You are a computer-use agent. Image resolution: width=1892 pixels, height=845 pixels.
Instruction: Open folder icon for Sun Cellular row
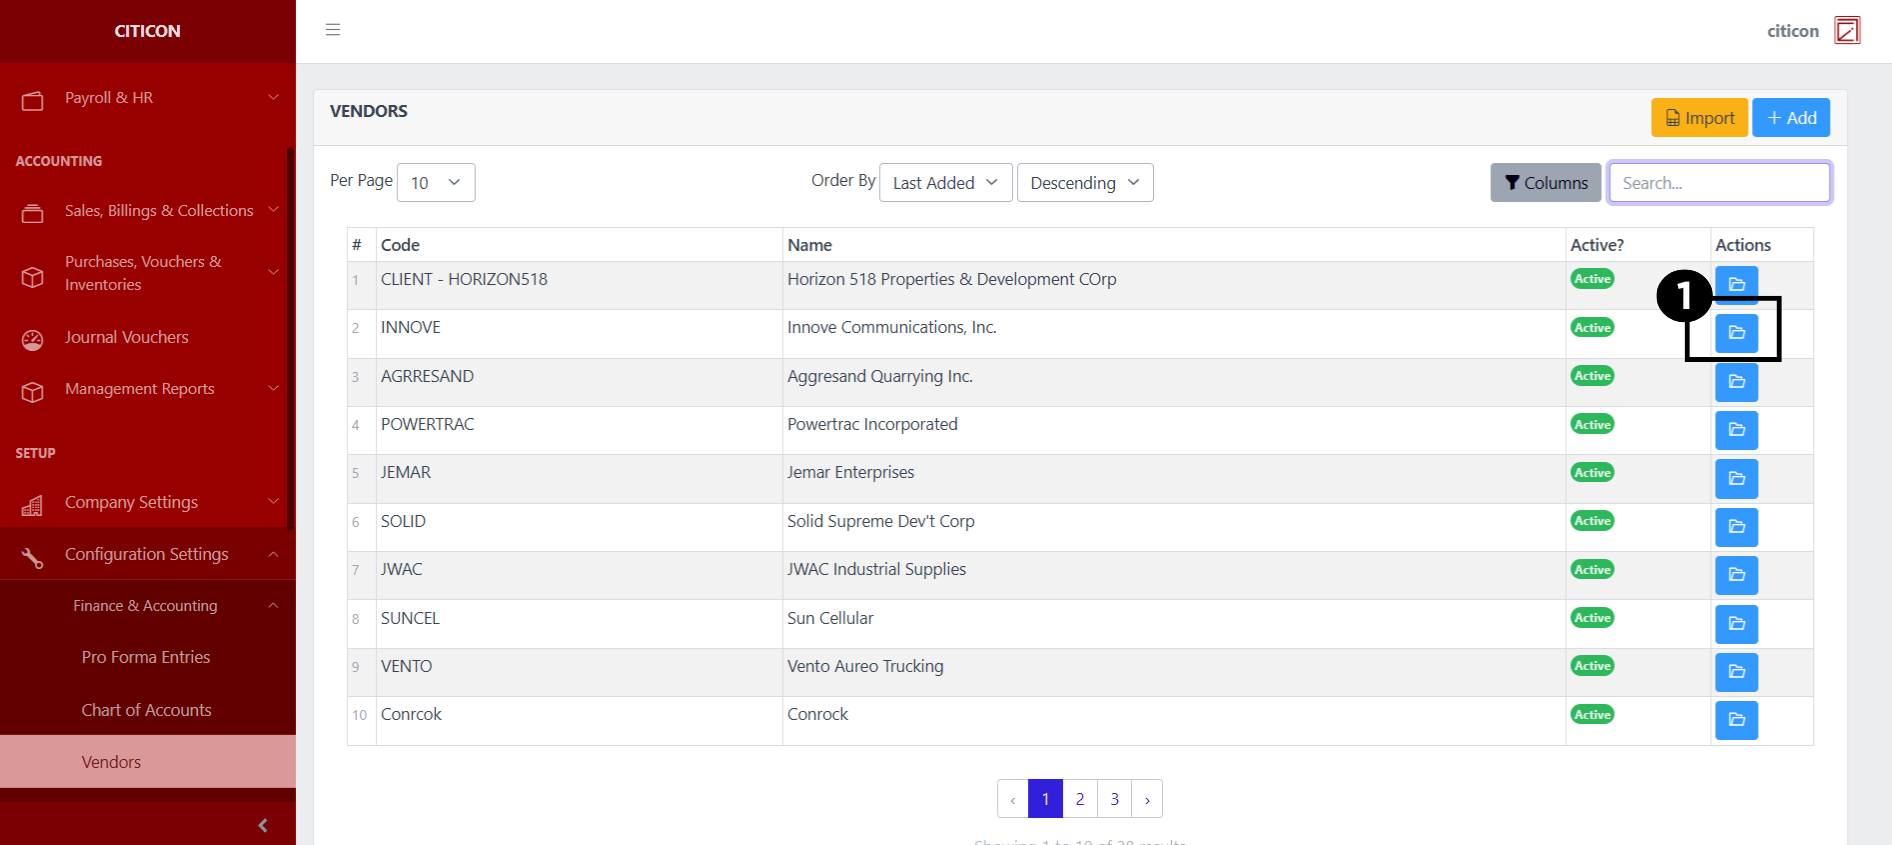(1736, 624)
